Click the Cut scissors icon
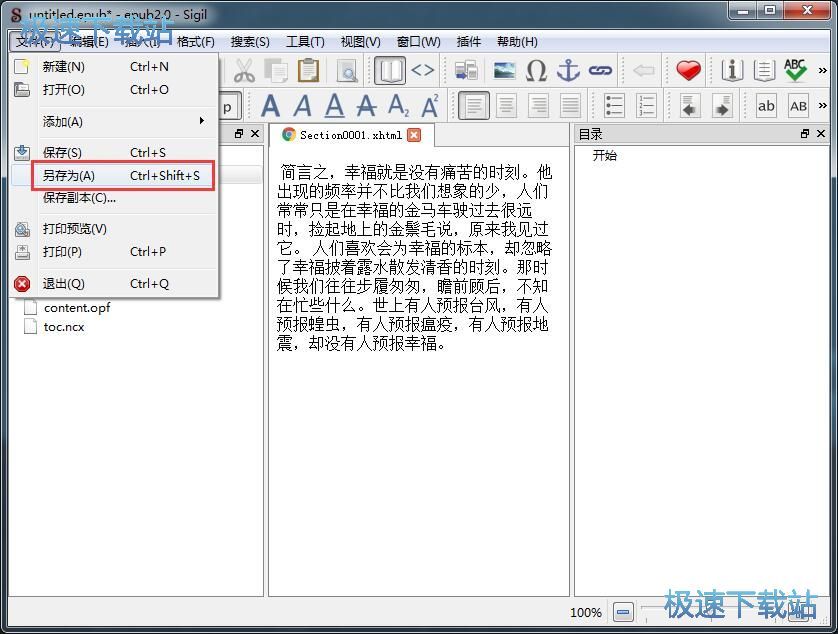The image size is (838, 634). click(244, 71)
